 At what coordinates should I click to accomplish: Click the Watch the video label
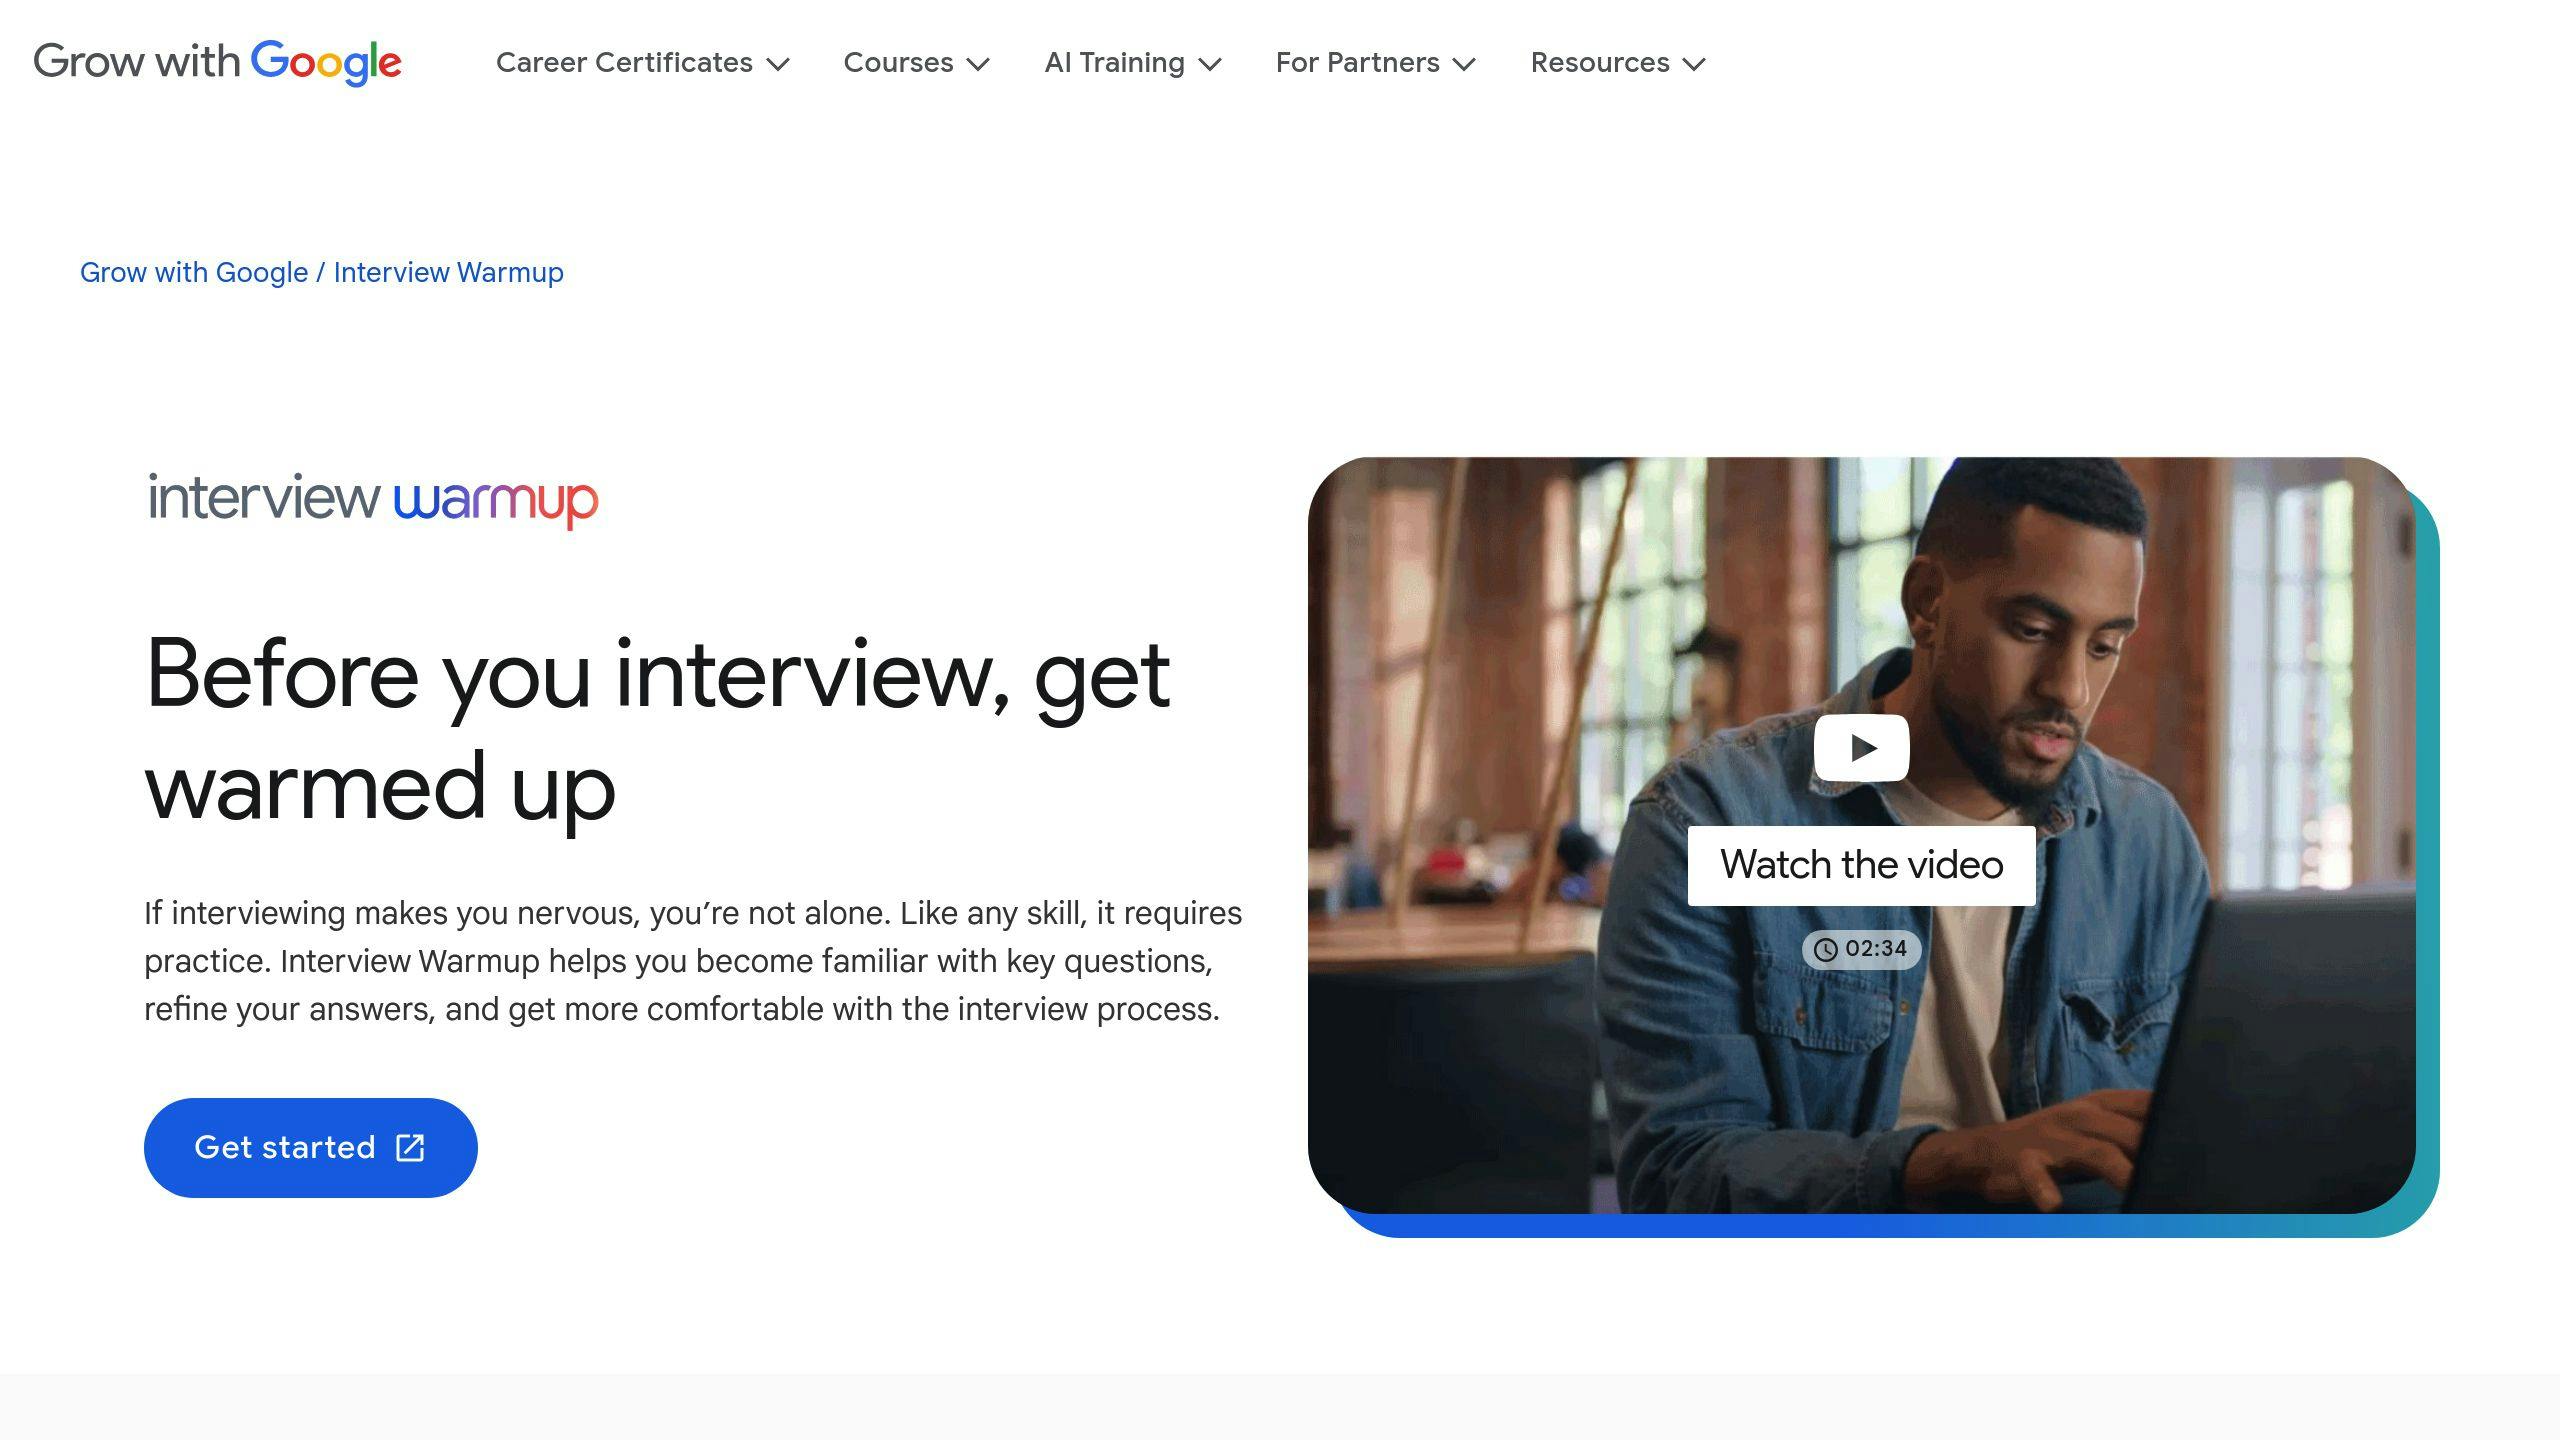(x=1862, y=865)
